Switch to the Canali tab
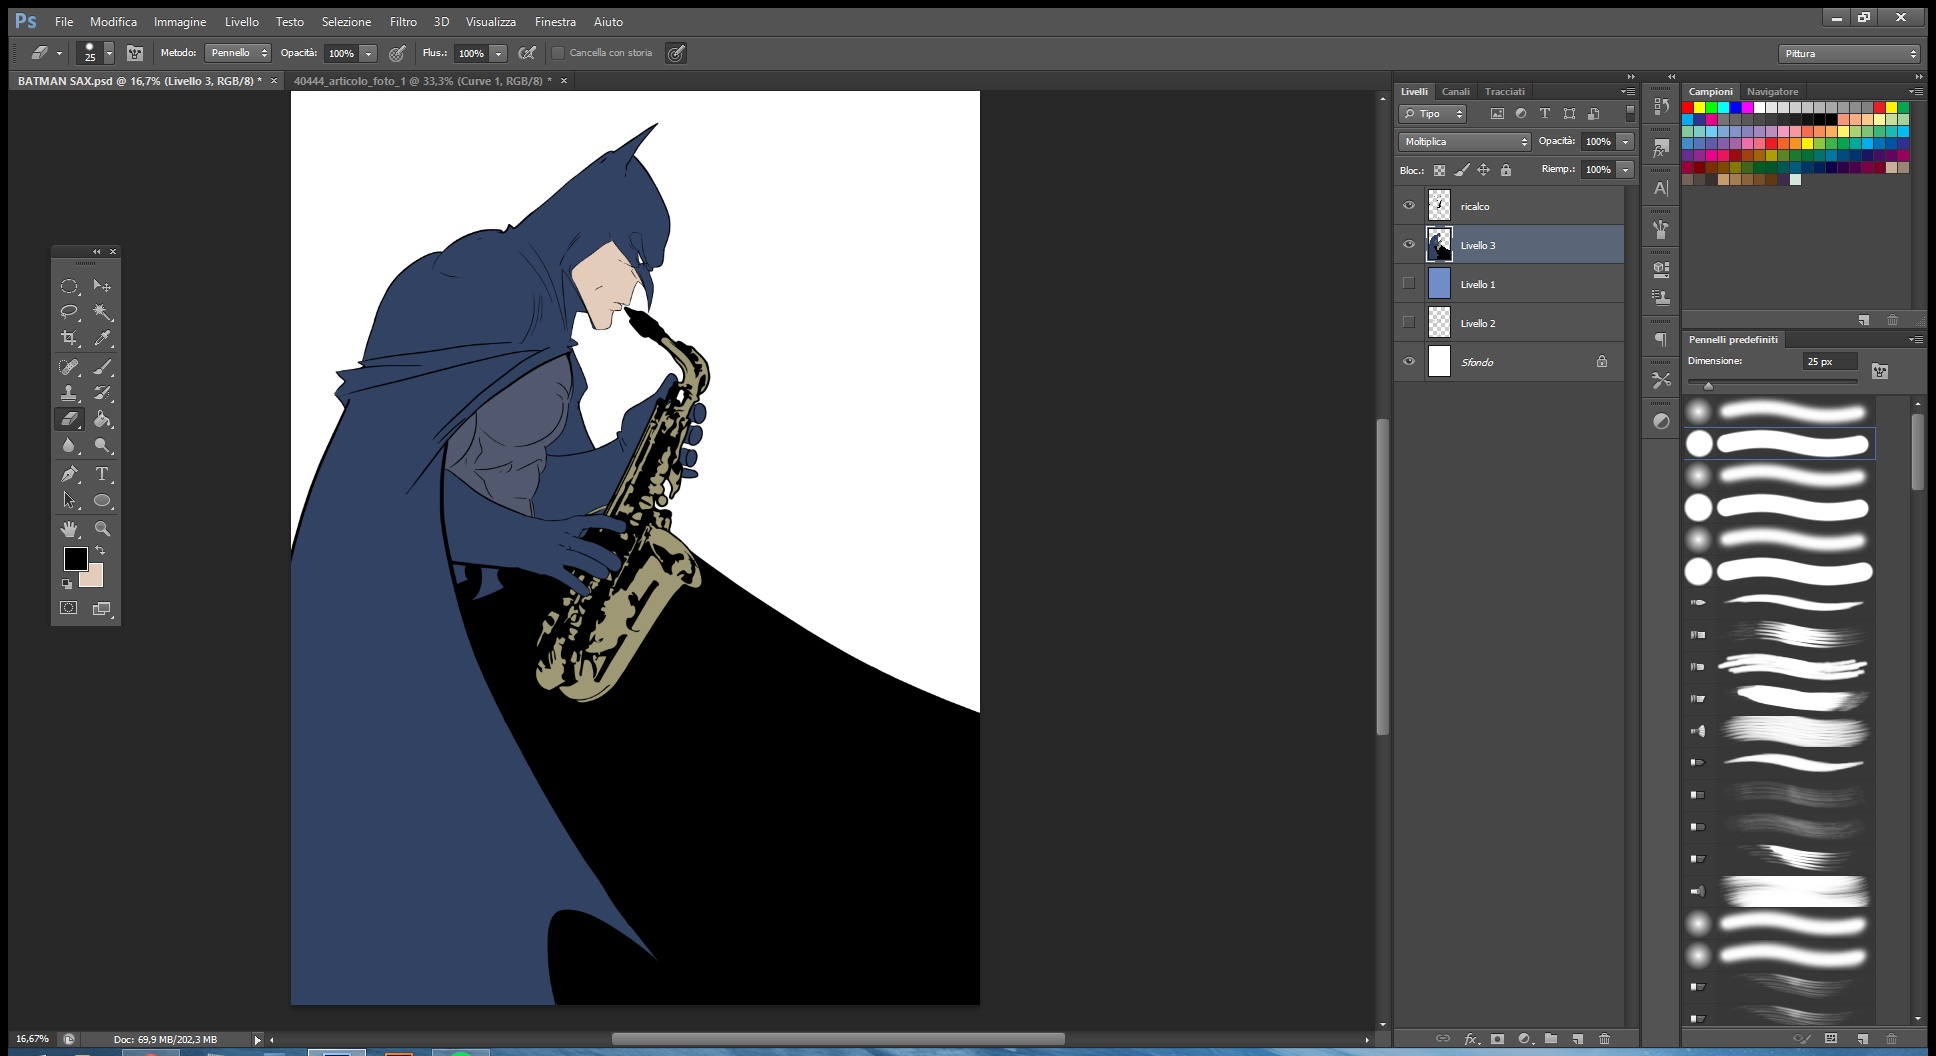Screen dimensions: 1936x1056 [1455, 91]
